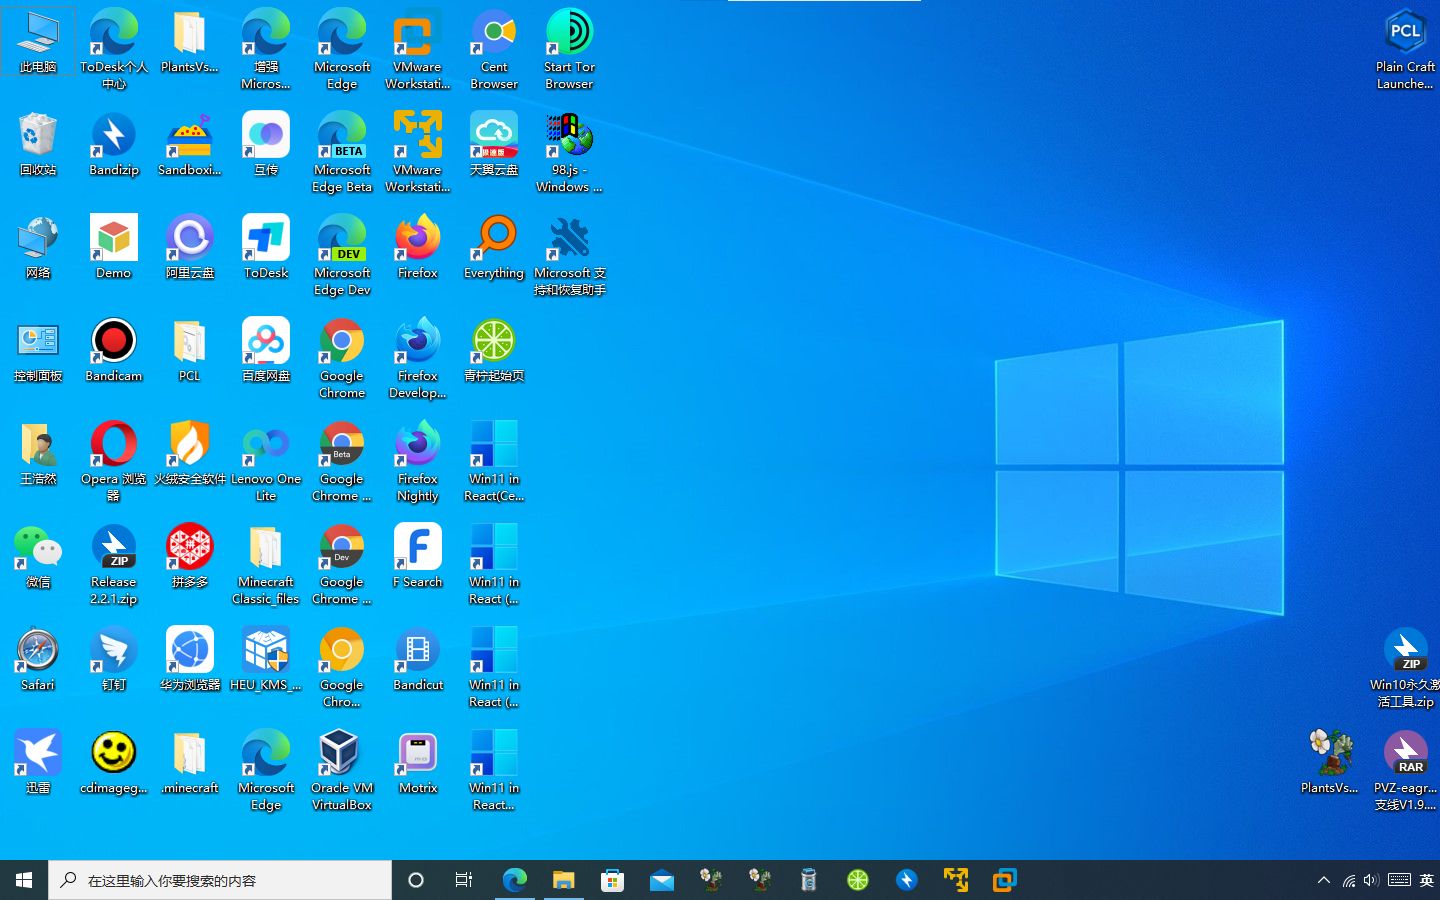The height and width of the screenshot is (900, 1440).
Task: Launch Opera 浏览器 shortcut
Action: [114, 461]
